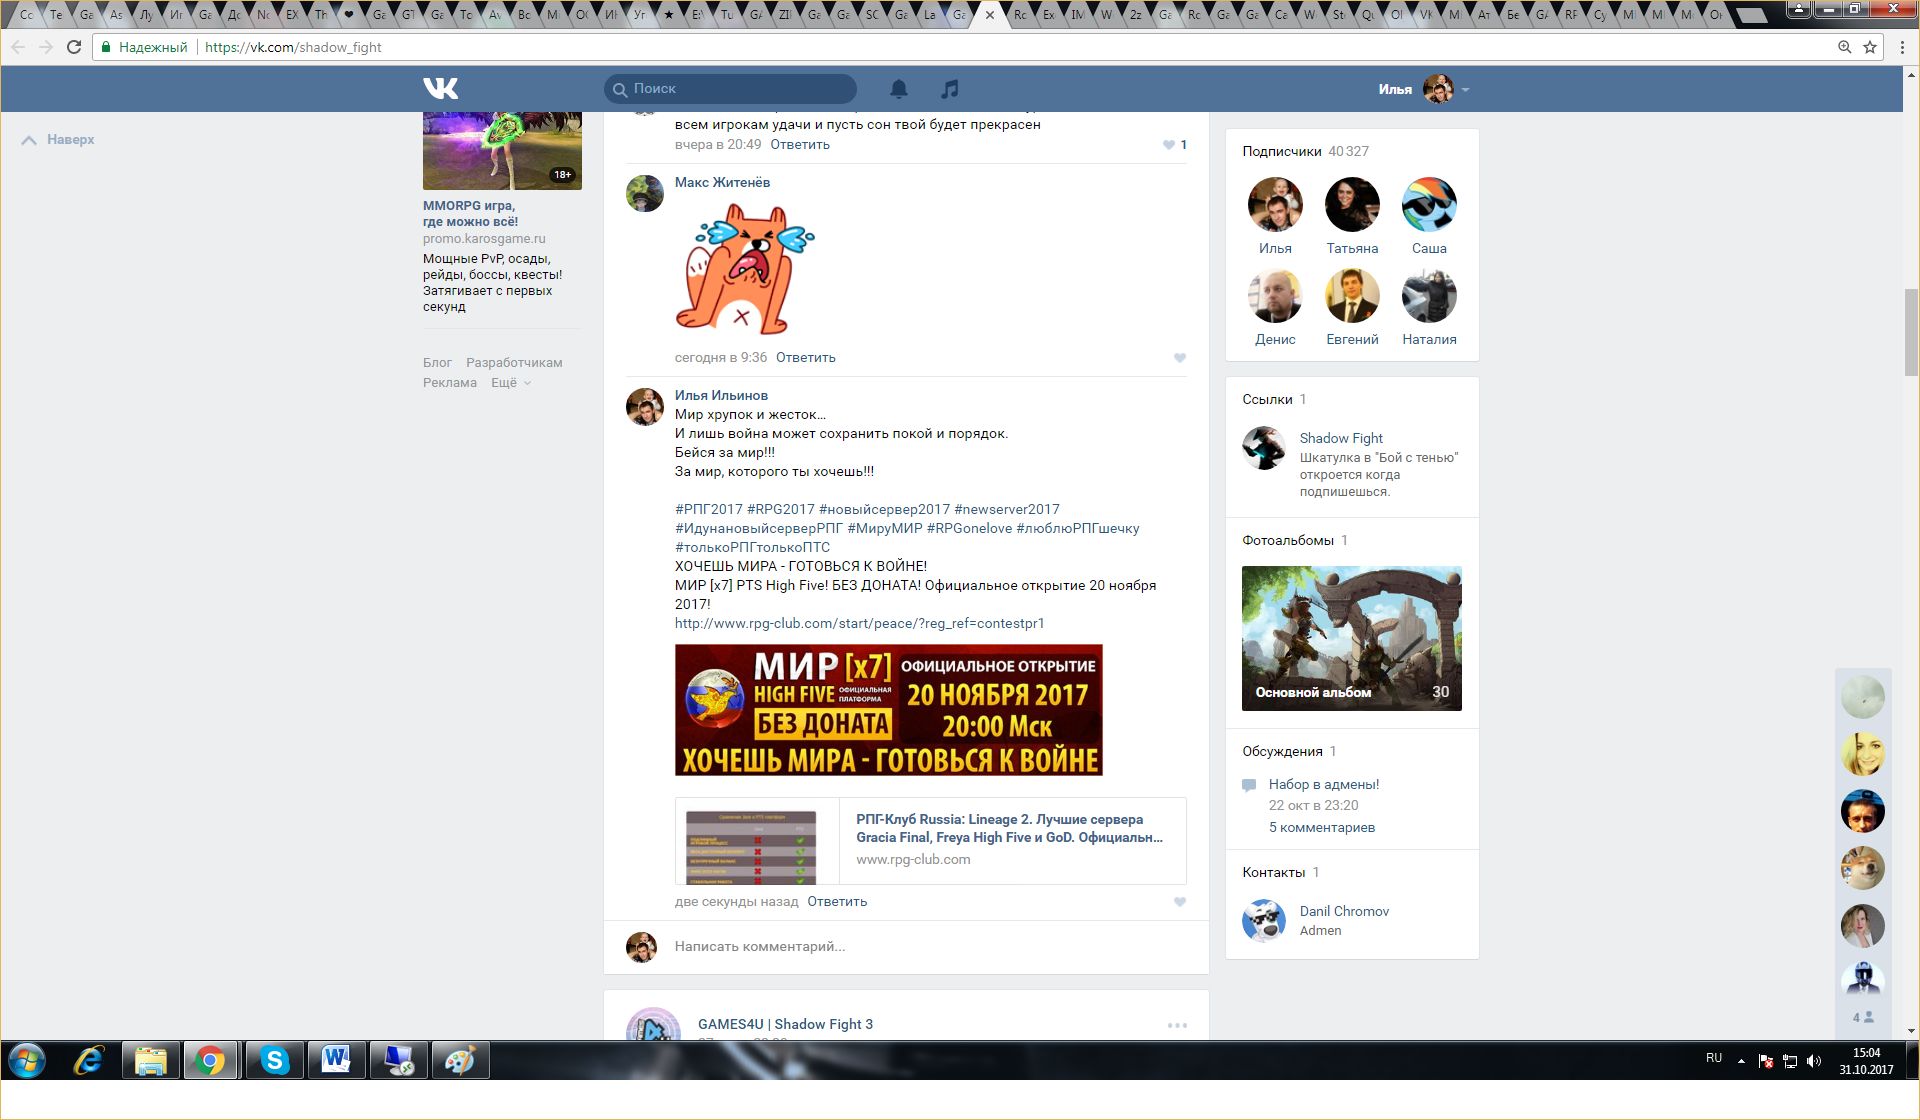Viewport: 1920px width, 1120px height.
Task: Open the Chrome three-dot menu
Action: coord(1902,47)
